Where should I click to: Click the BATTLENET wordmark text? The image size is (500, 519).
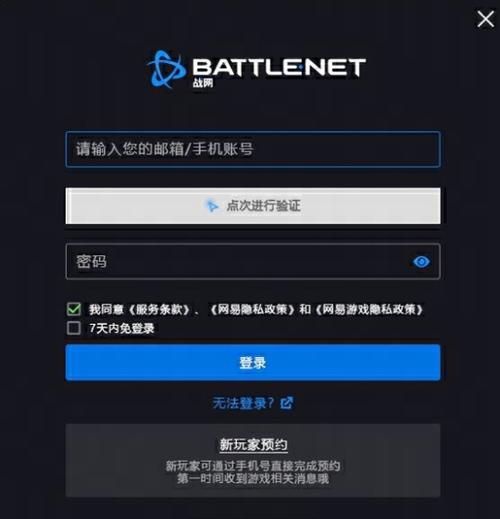click(279, 67)
